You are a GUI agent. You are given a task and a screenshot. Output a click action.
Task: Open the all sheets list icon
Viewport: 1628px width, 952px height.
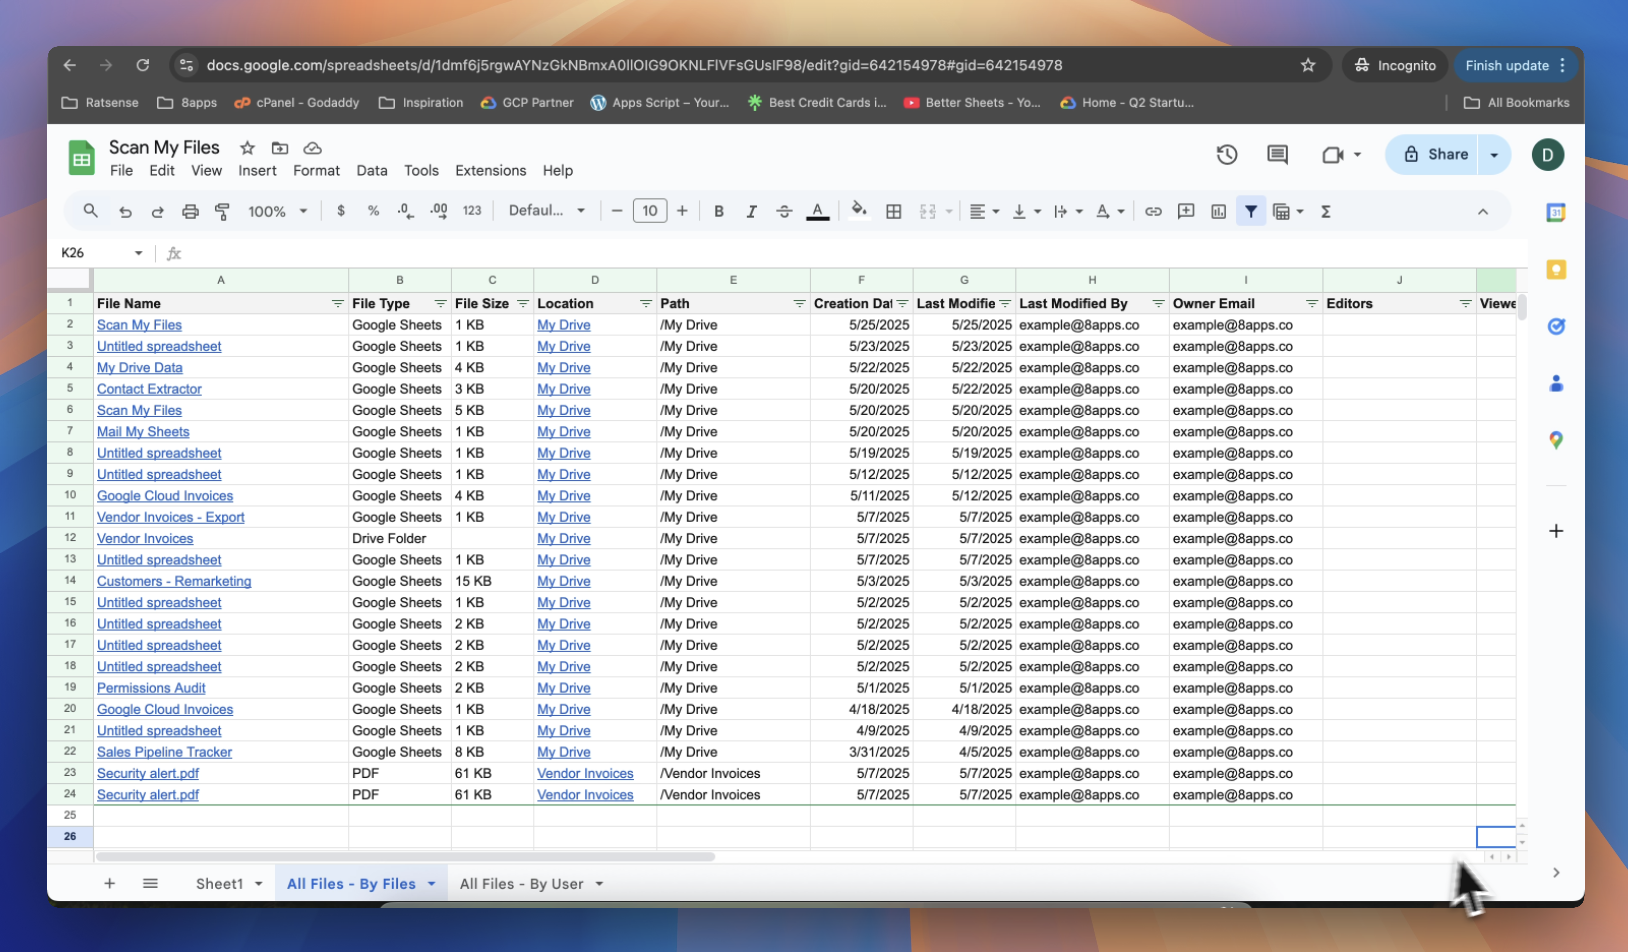[150, 884]
